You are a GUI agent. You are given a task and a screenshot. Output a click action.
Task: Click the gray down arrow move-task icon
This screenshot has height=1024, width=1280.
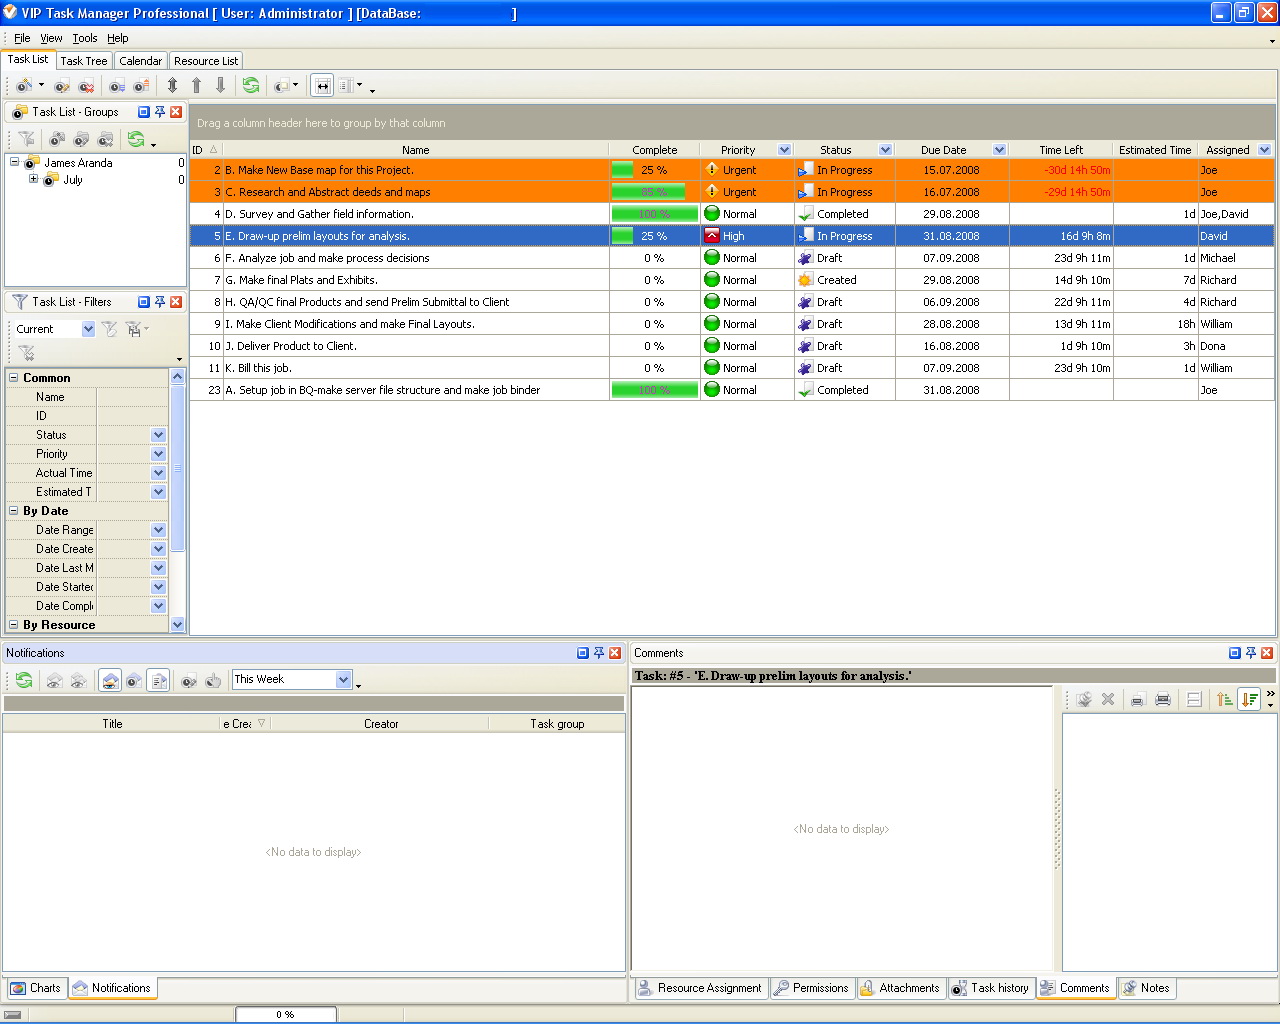[220, 86]
